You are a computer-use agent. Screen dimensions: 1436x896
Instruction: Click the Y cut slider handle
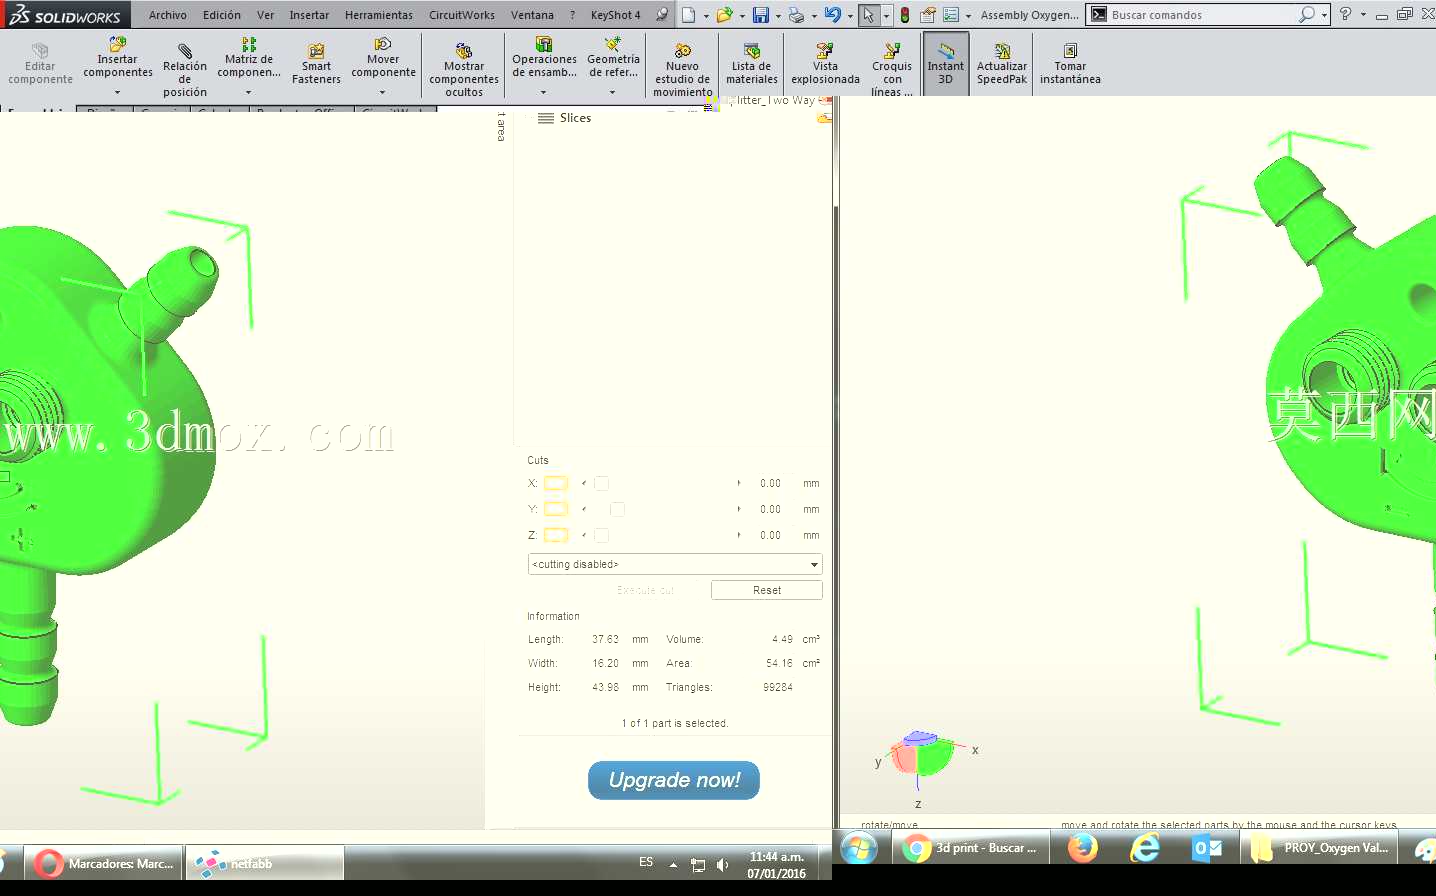coord(617,509)
